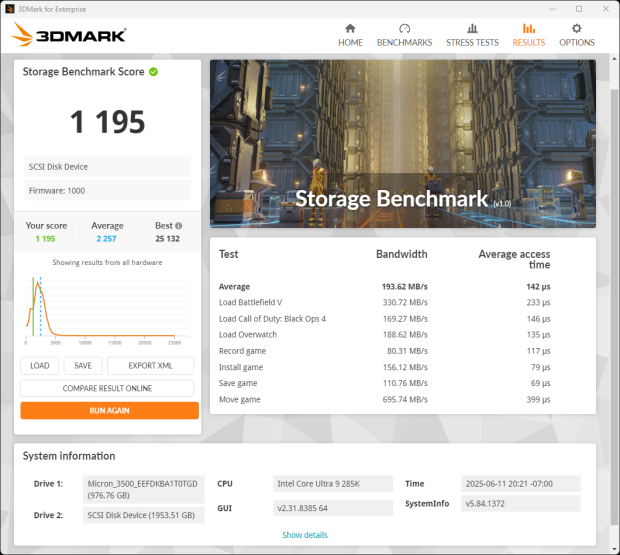Image resolution: width=620 pixels, height=555 pixels.
Task: Click the Record game row
Action: tap(384, 351)
